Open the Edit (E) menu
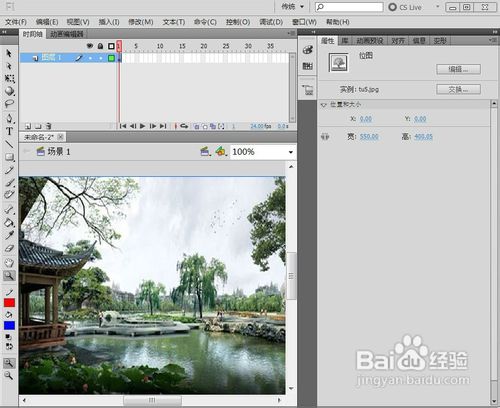The height and width of the screenshot is (408, 500). coord(47,22)
